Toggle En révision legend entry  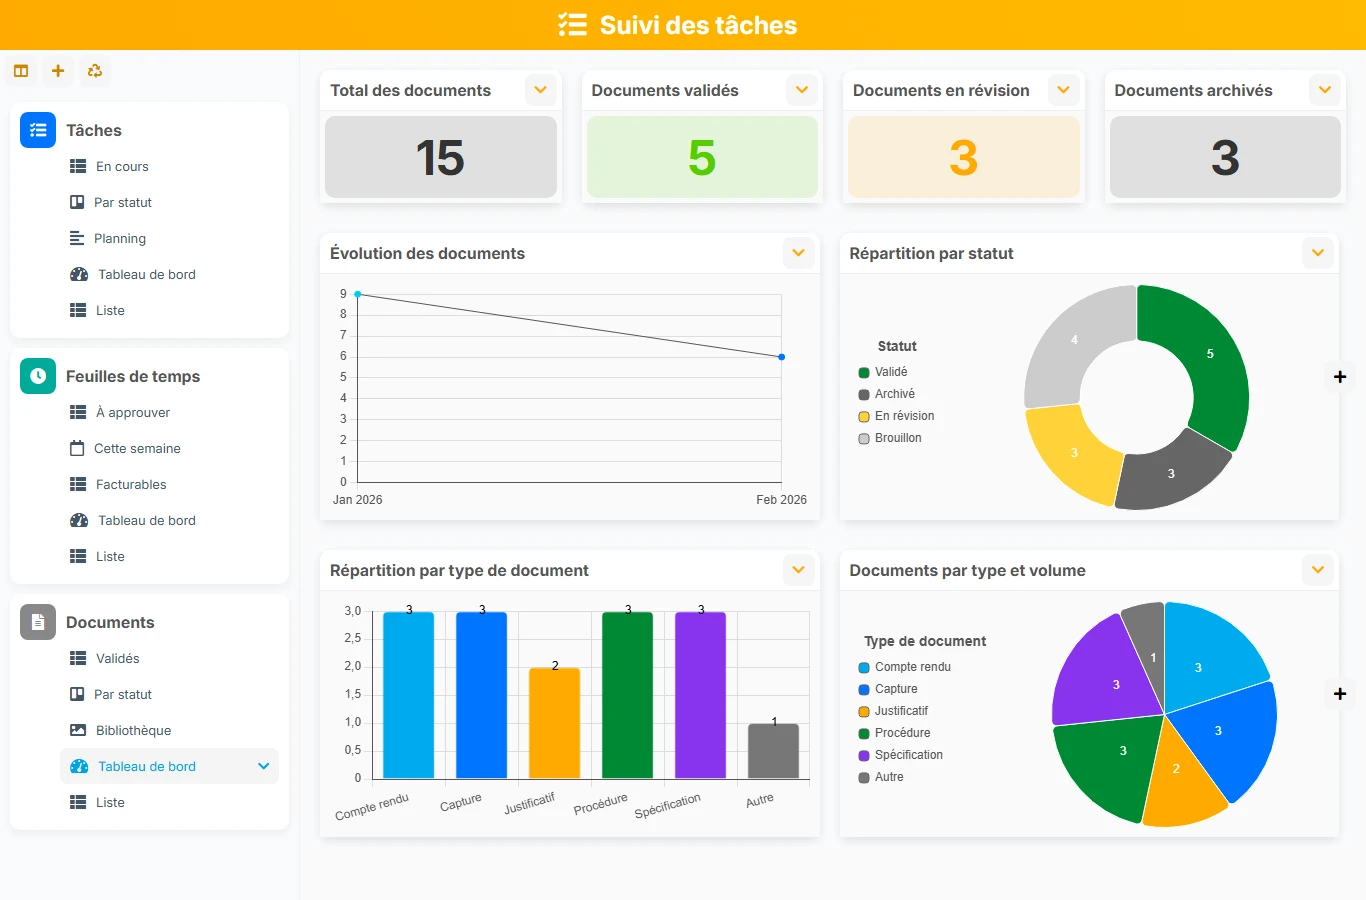tap(897, 416)
